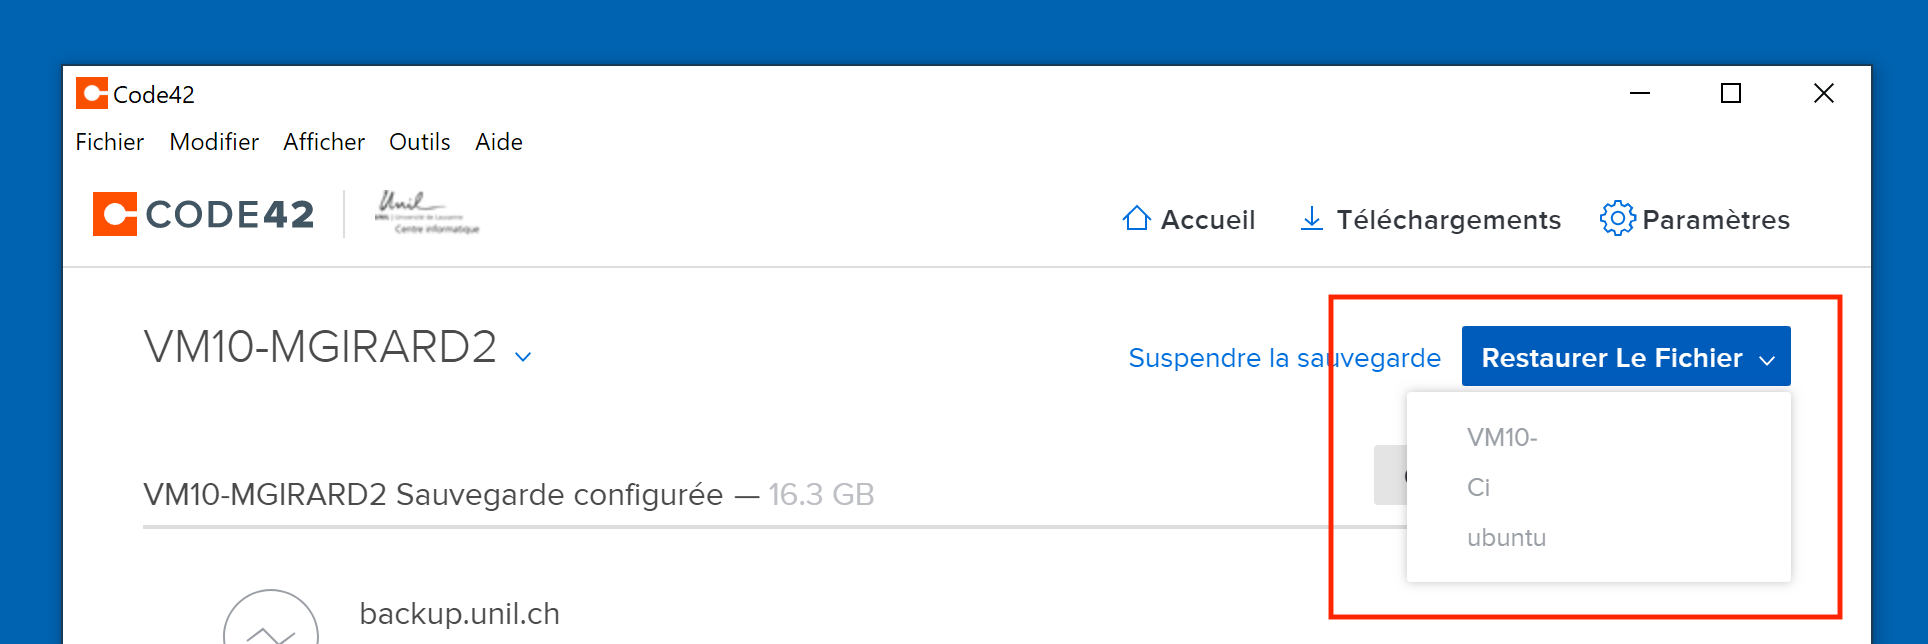The image size is (1928, 644).
Task: Click the Accueil house icon
Action: coord(1136,219)
